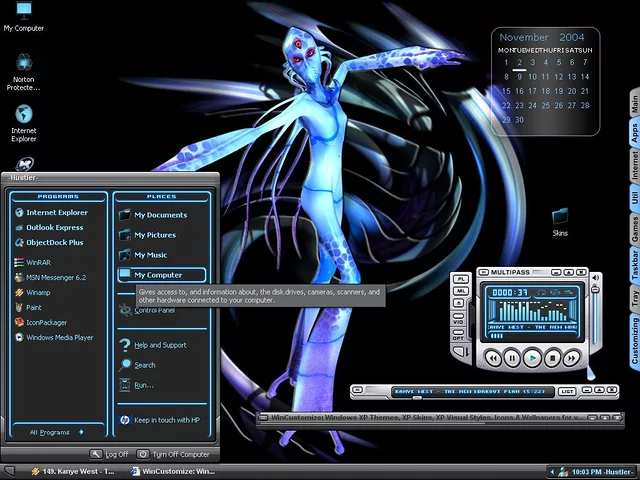This screenshot has width=640, height=480.
Task: Open IconPackager from start menu
Action: pyautogui.click(x=47, y=322)
